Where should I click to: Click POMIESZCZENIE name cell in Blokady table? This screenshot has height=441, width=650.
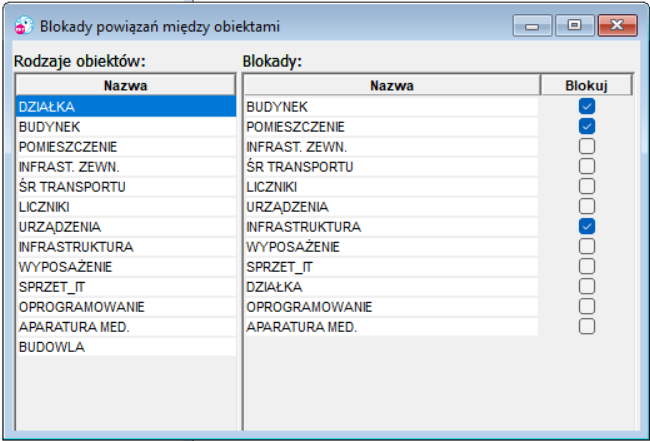[391, 126]
